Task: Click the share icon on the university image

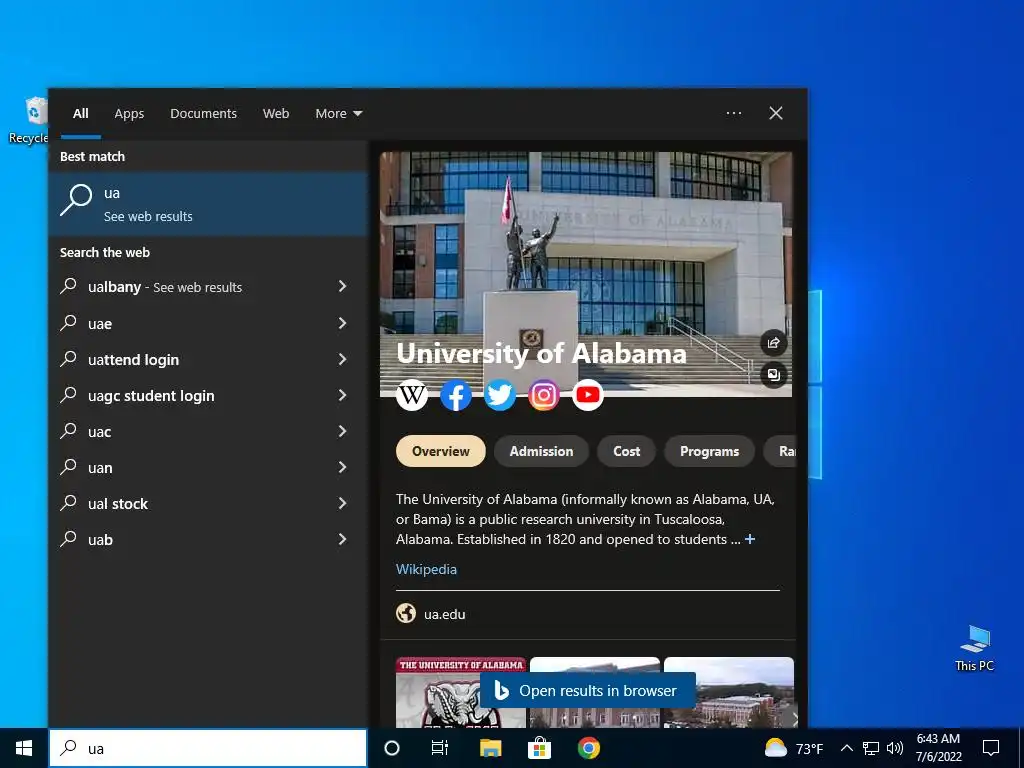Action: coord(774,343)
